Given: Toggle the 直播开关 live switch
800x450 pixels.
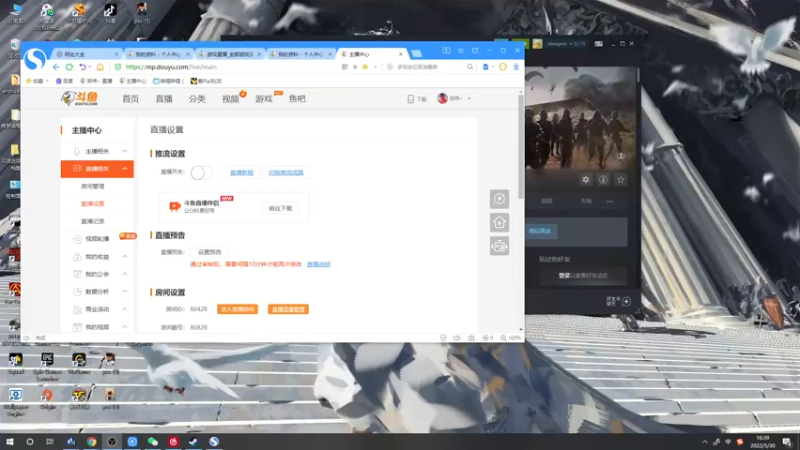Looking at the screenshot, I should click(x=201, y=172).
